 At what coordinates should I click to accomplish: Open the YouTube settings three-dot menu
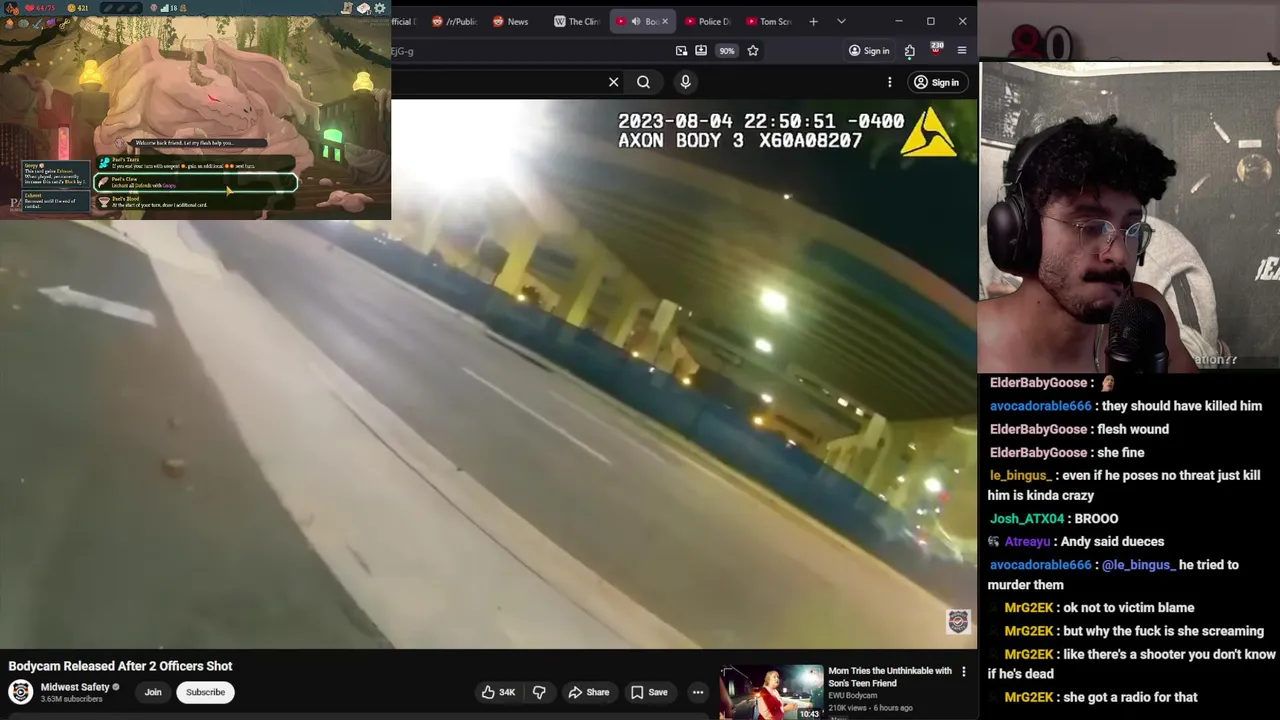(x=889, y=82)
